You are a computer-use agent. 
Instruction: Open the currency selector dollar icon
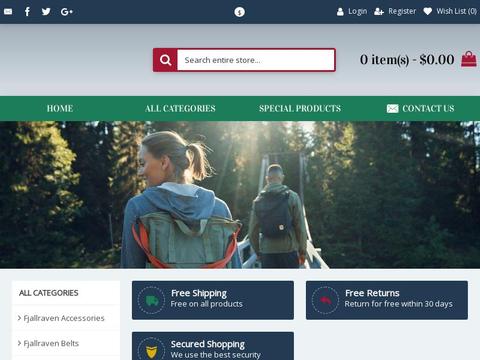click(x=239, y=12)
